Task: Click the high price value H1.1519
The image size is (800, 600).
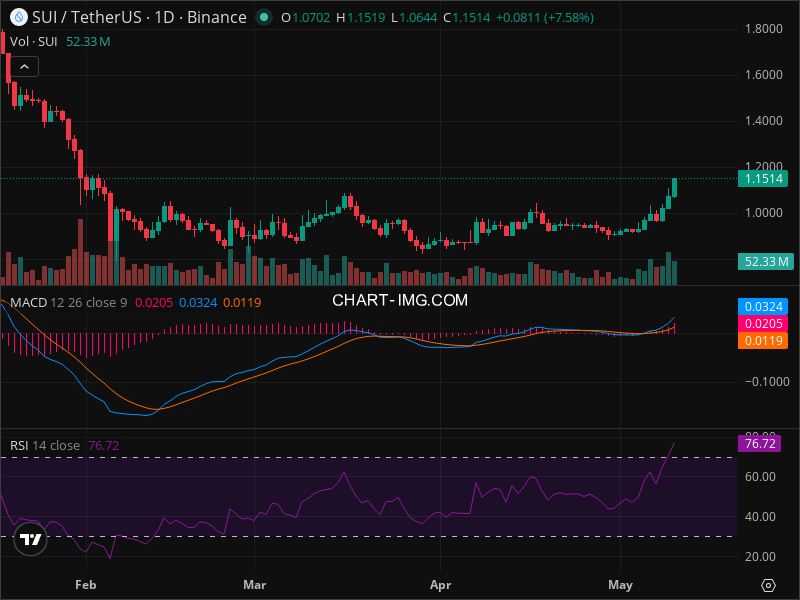Action: (361, 18)
